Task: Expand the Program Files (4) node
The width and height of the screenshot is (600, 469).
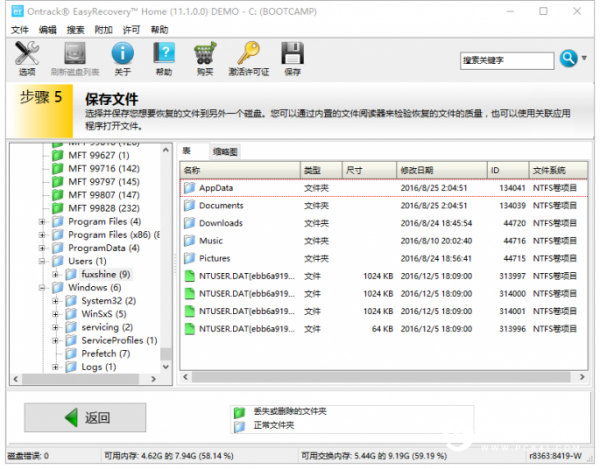Action: pyautogui.click(x=42, y=222)
